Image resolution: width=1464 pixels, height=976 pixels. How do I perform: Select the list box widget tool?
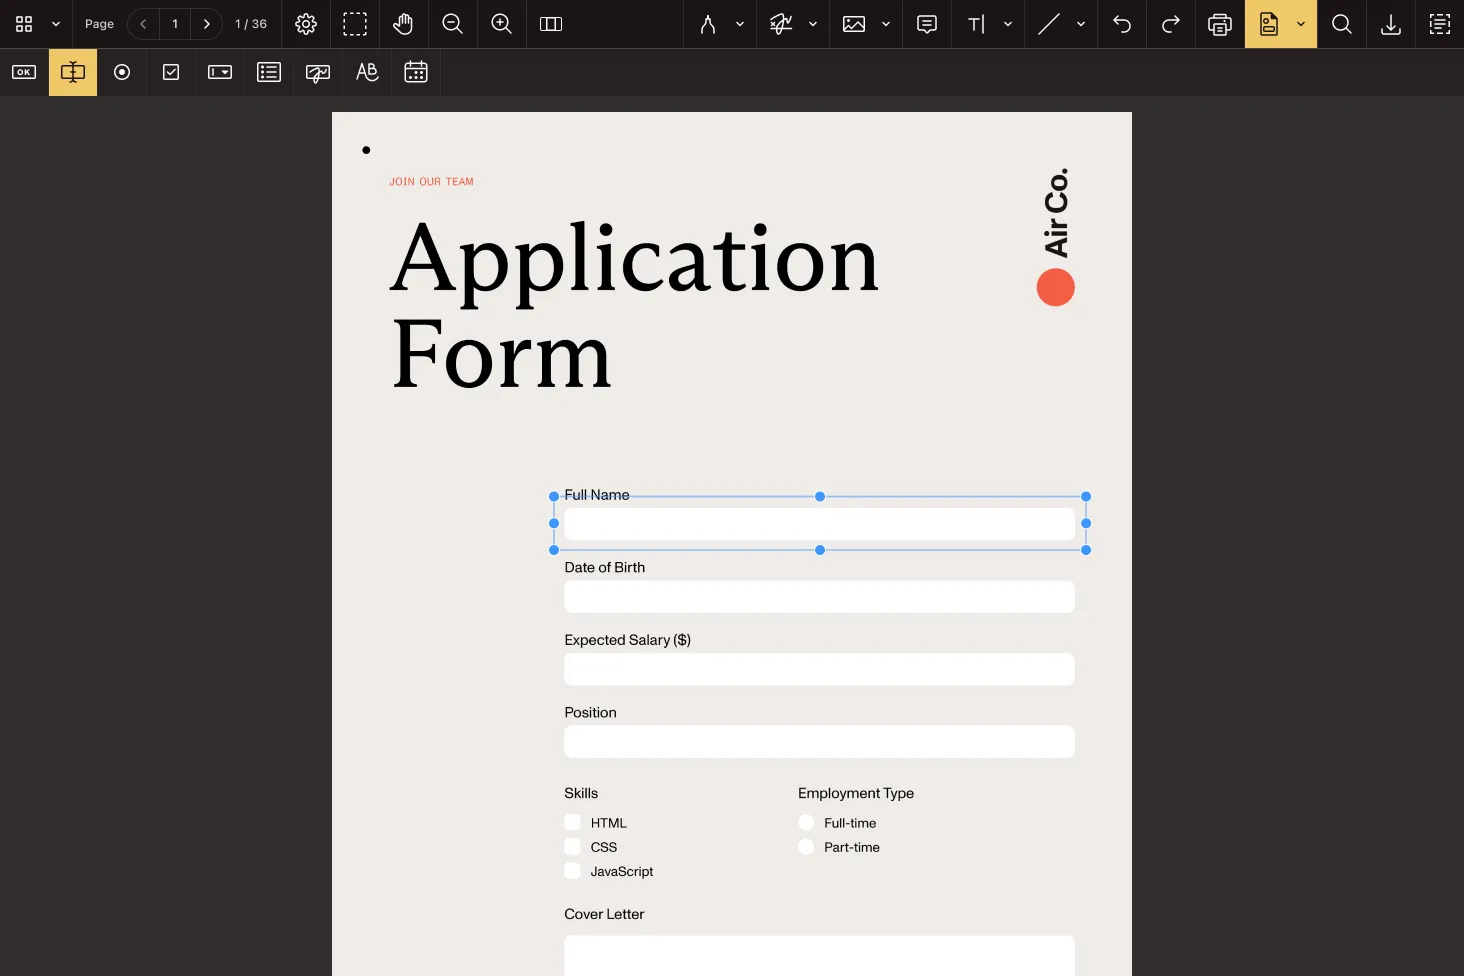(269, 72)
